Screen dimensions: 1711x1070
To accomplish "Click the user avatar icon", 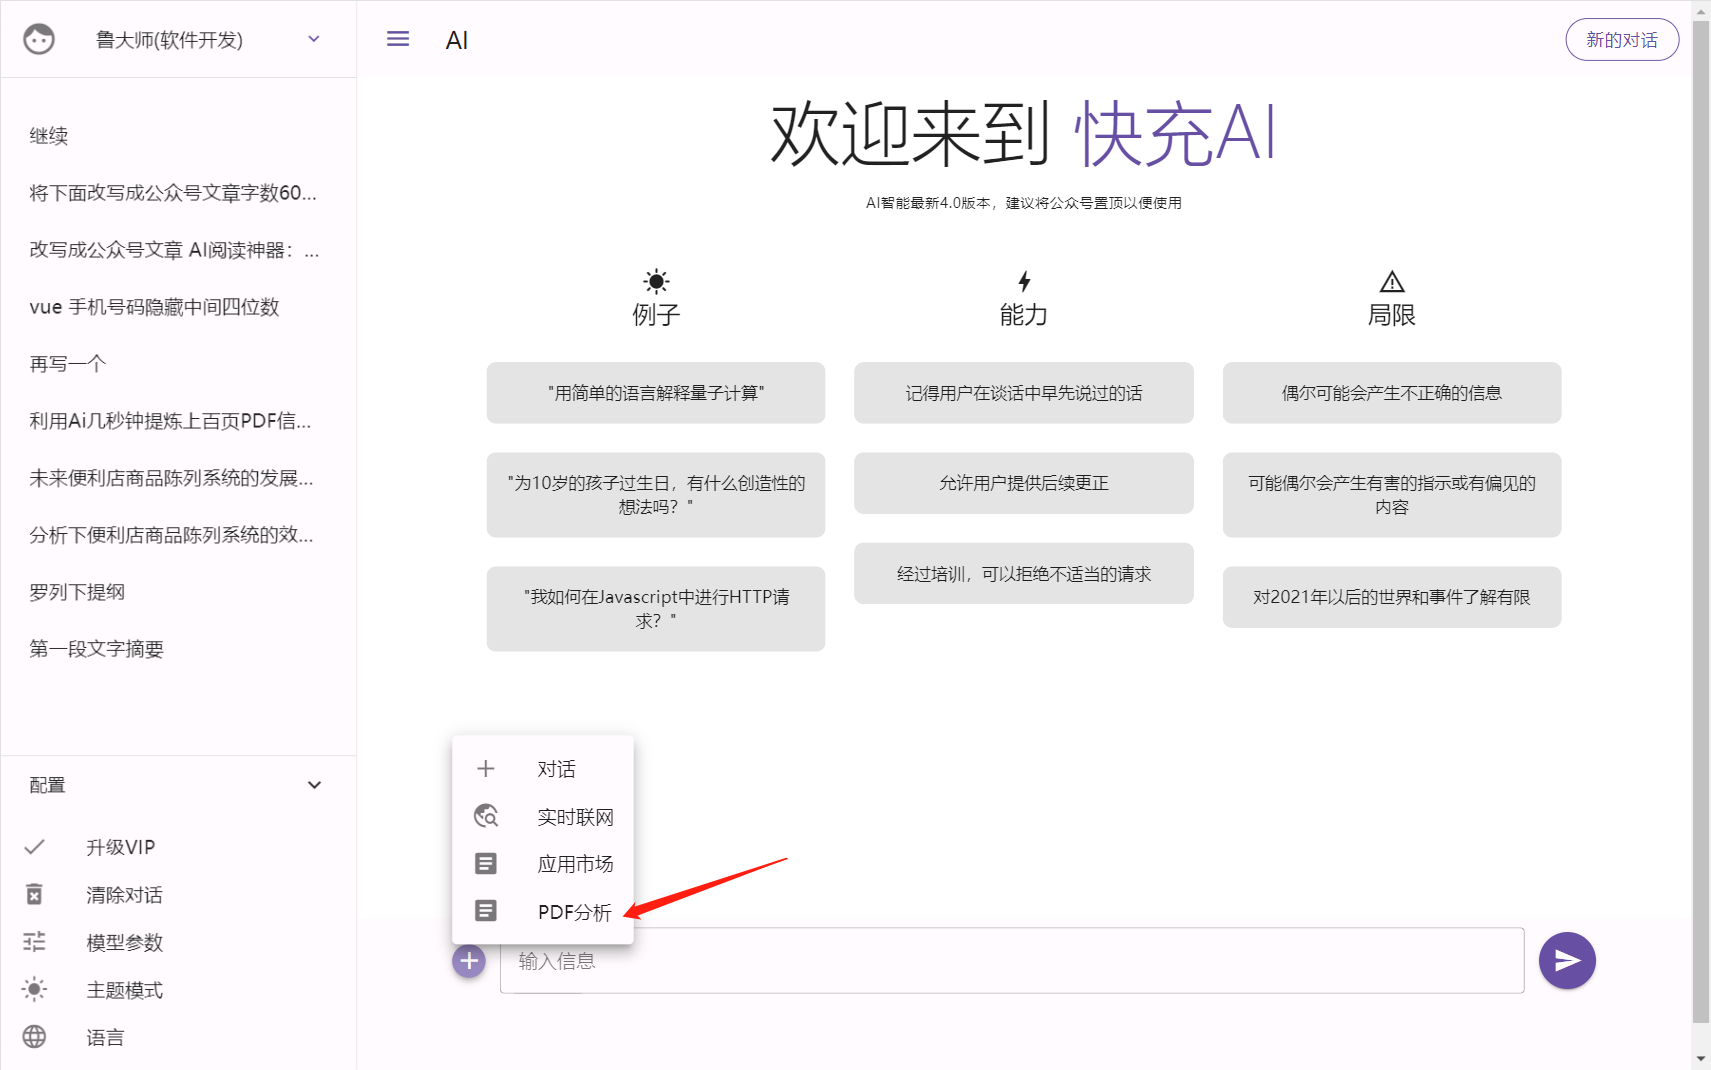I will coord(39,39).
